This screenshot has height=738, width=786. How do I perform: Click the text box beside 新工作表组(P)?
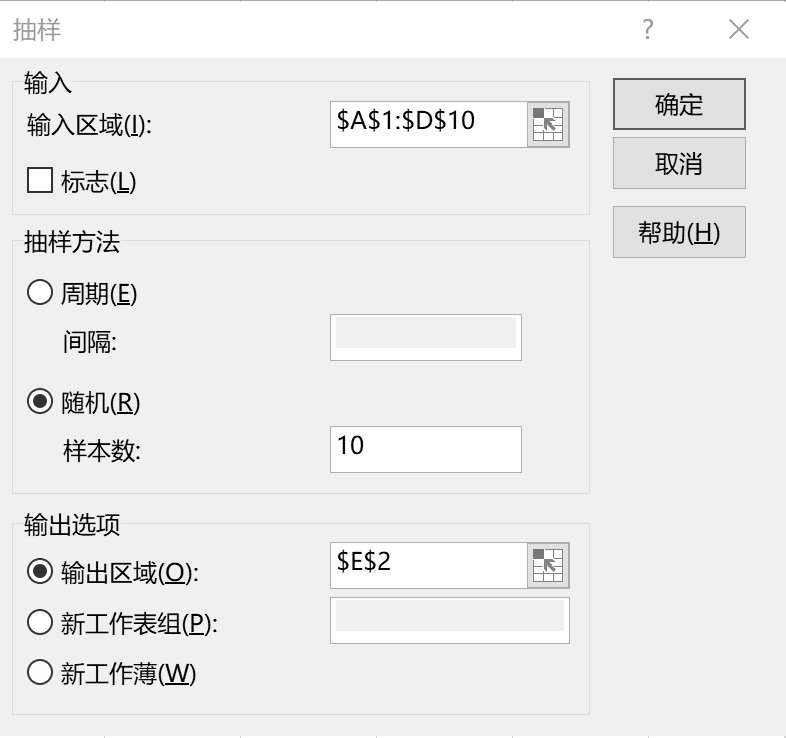450,620
